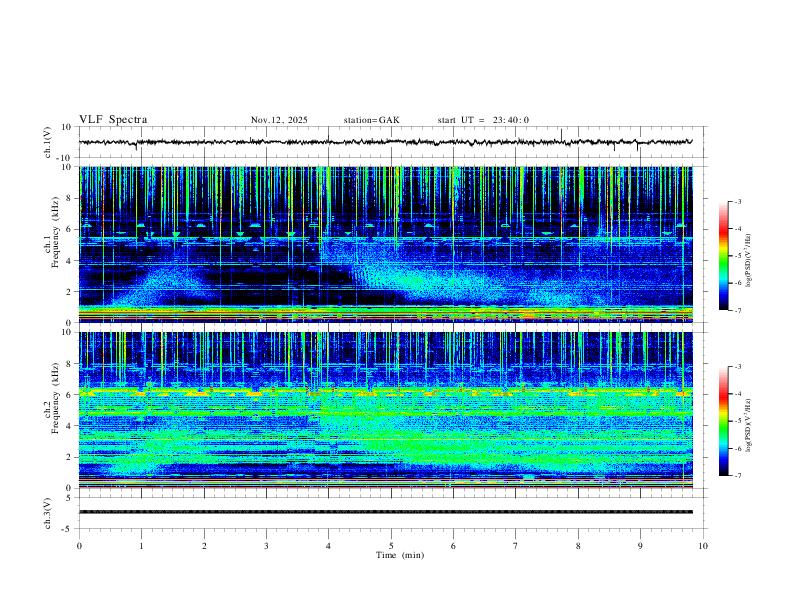Click the ch.1 frequency axis "6" tick label

[69, 229]
